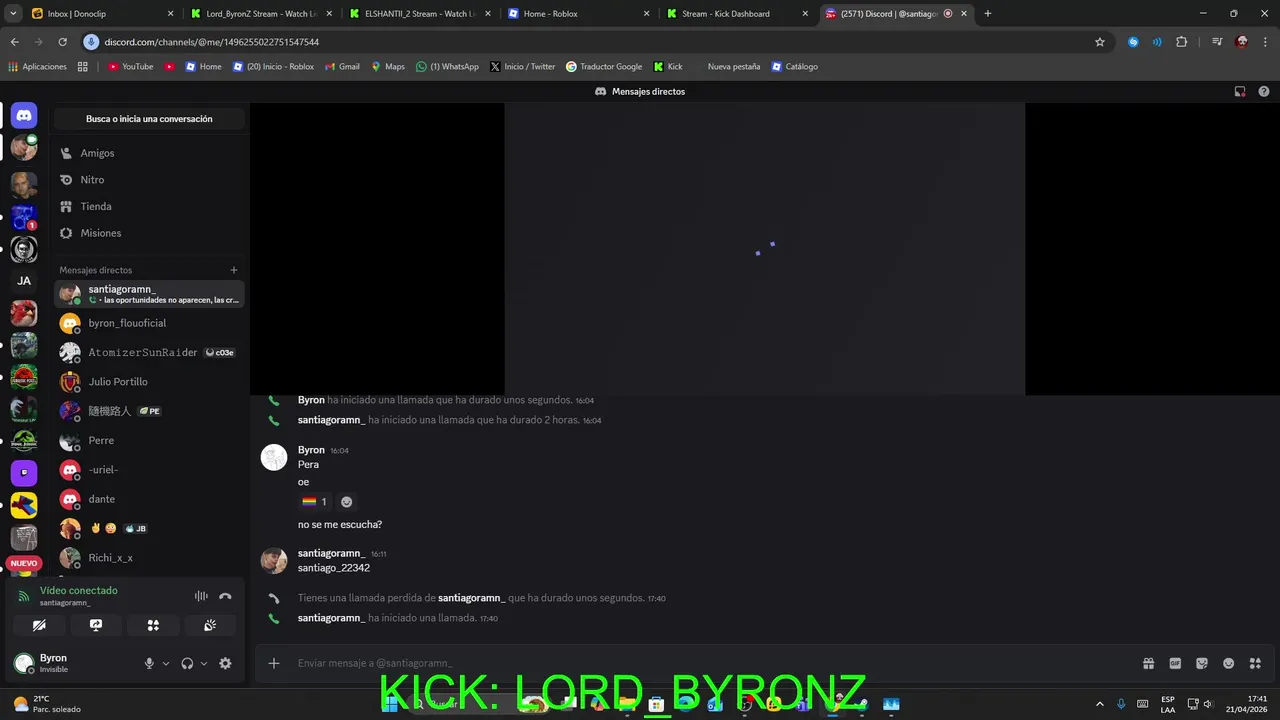1280x720 pixels.
Task: Expand microphone input options arrow
Action: pyautogui.click(x=166, y=663)
